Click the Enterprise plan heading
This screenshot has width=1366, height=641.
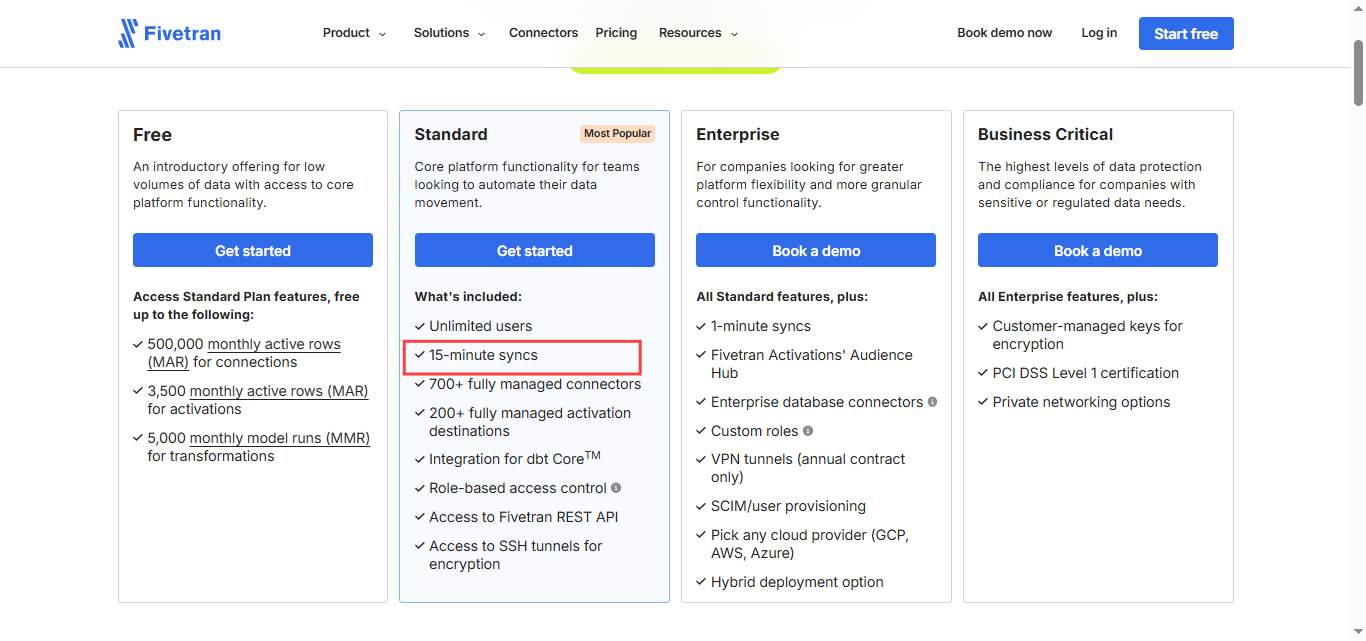[x=738, y=134]
